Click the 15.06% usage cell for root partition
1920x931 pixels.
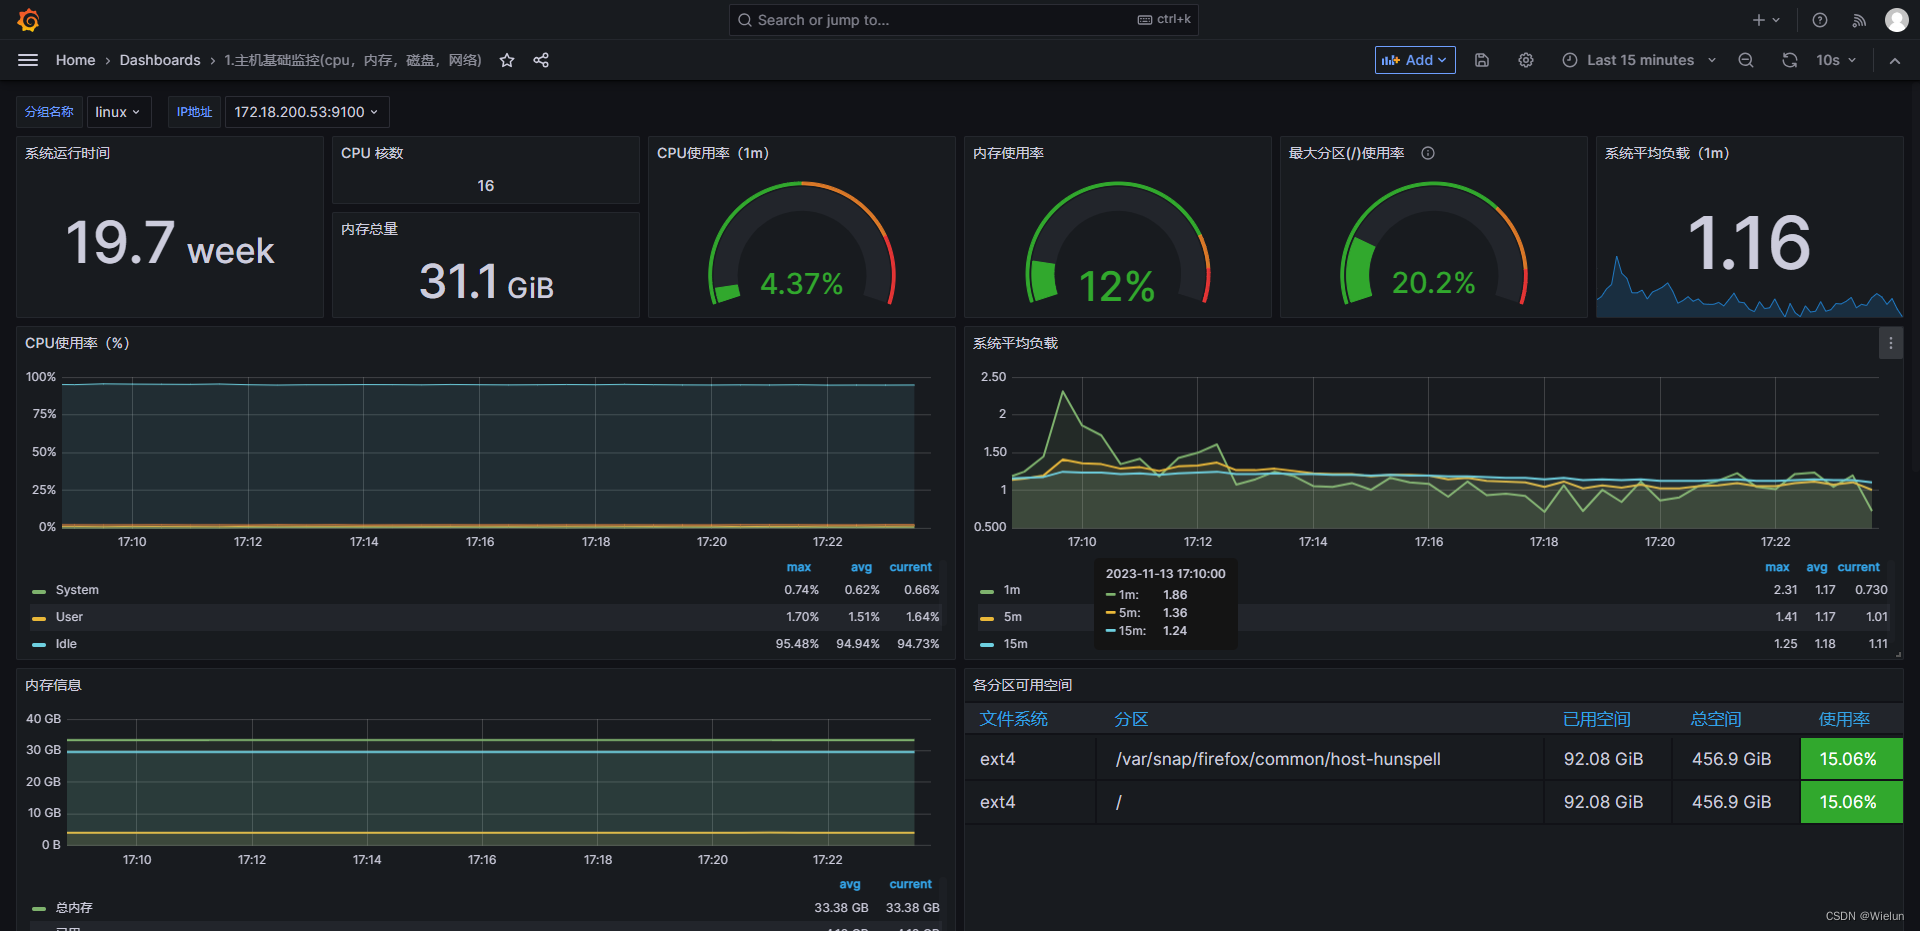1852,802
